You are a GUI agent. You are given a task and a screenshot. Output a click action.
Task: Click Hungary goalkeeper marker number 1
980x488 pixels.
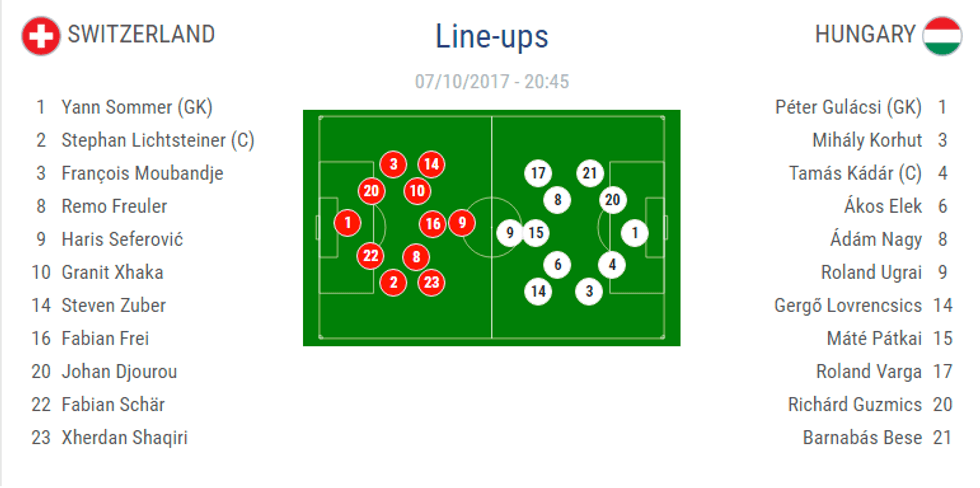(634, 233)
